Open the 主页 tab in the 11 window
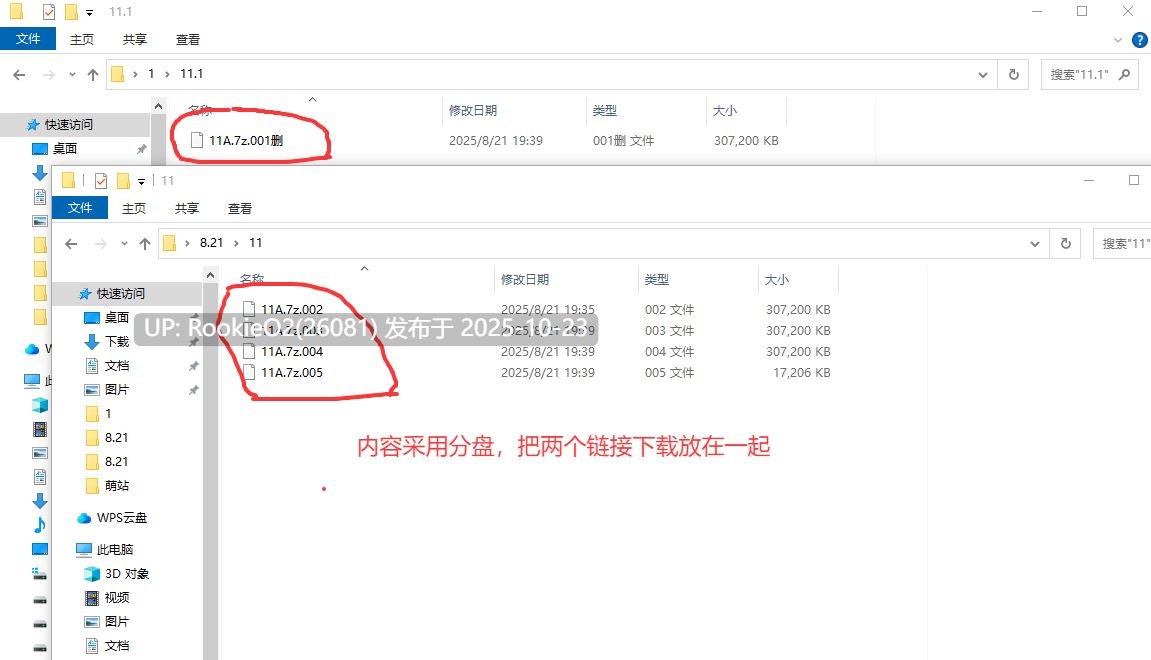This screenshot has width=1151, height=660. 134,208
